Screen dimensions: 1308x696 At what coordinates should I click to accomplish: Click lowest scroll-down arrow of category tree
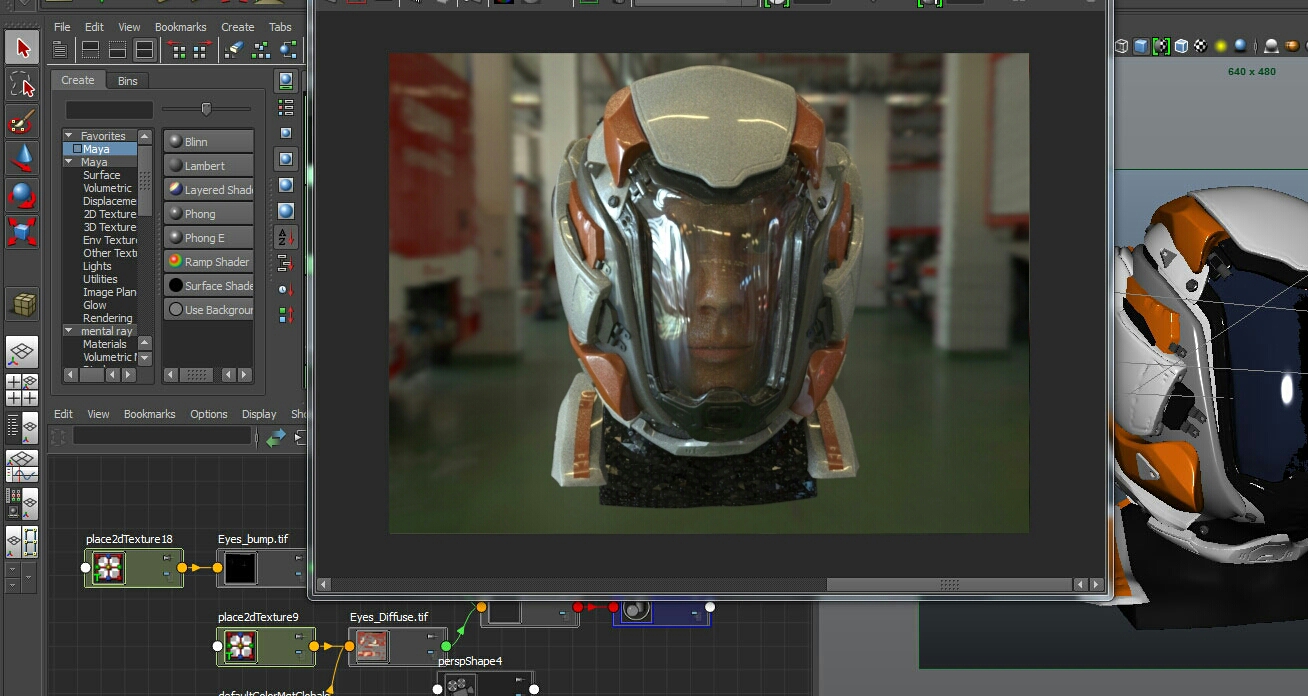(145, 358)
